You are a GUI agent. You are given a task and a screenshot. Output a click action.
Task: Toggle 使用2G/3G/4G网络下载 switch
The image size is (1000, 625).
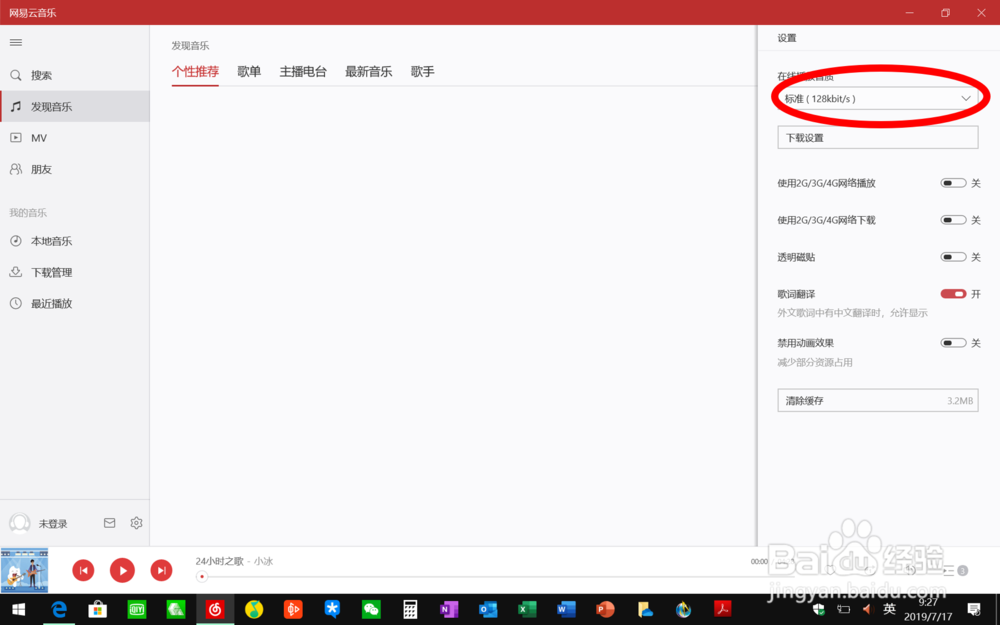click(953, 220)
